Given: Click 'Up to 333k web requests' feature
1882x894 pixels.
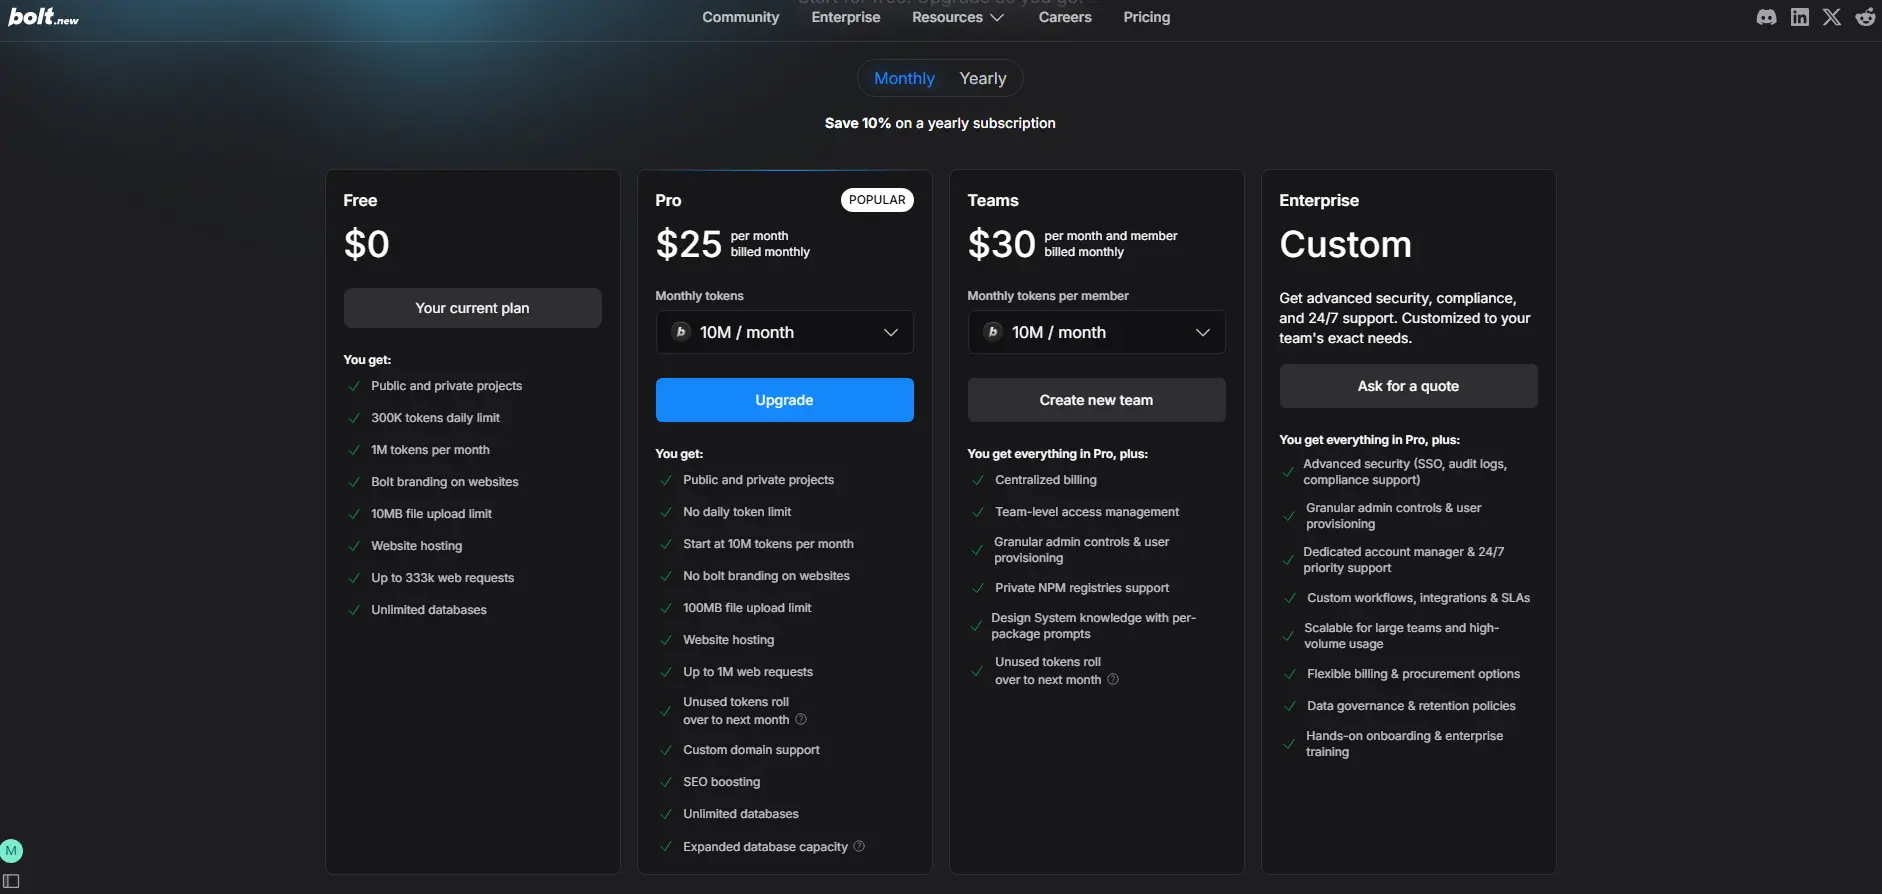Looking at the screenshot, I should coord(443,578).
